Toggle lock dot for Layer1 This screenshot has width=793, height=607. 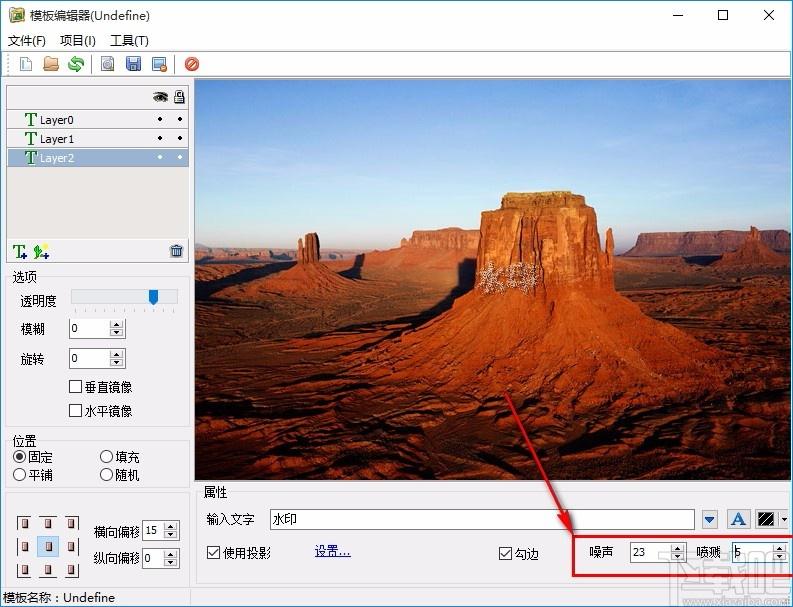coord(180,138)
